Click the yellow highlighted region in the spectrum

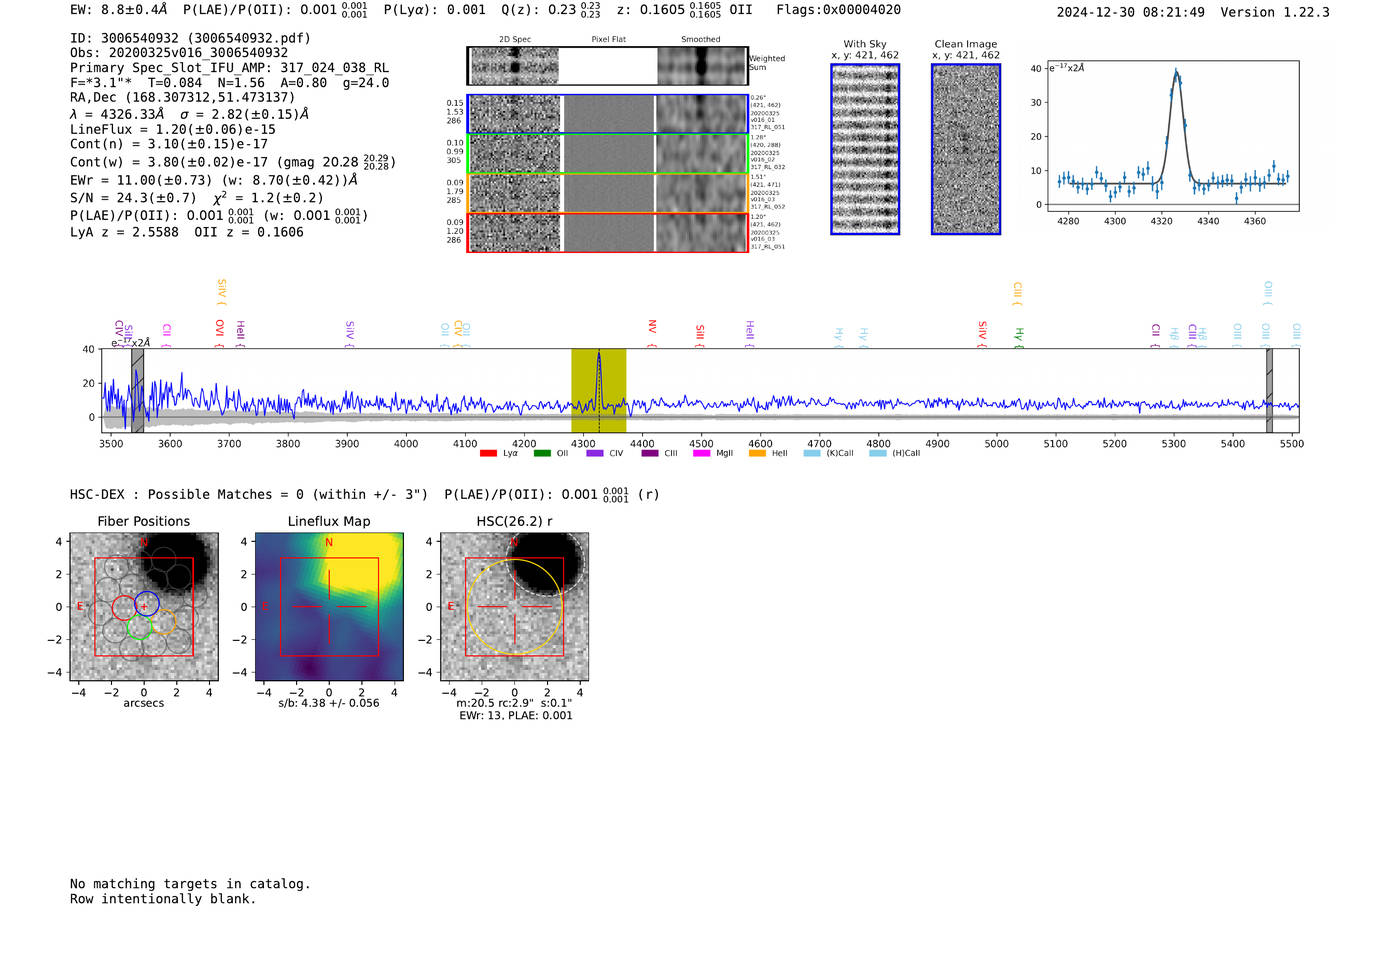pyautogui.click(x=599, y=390)
